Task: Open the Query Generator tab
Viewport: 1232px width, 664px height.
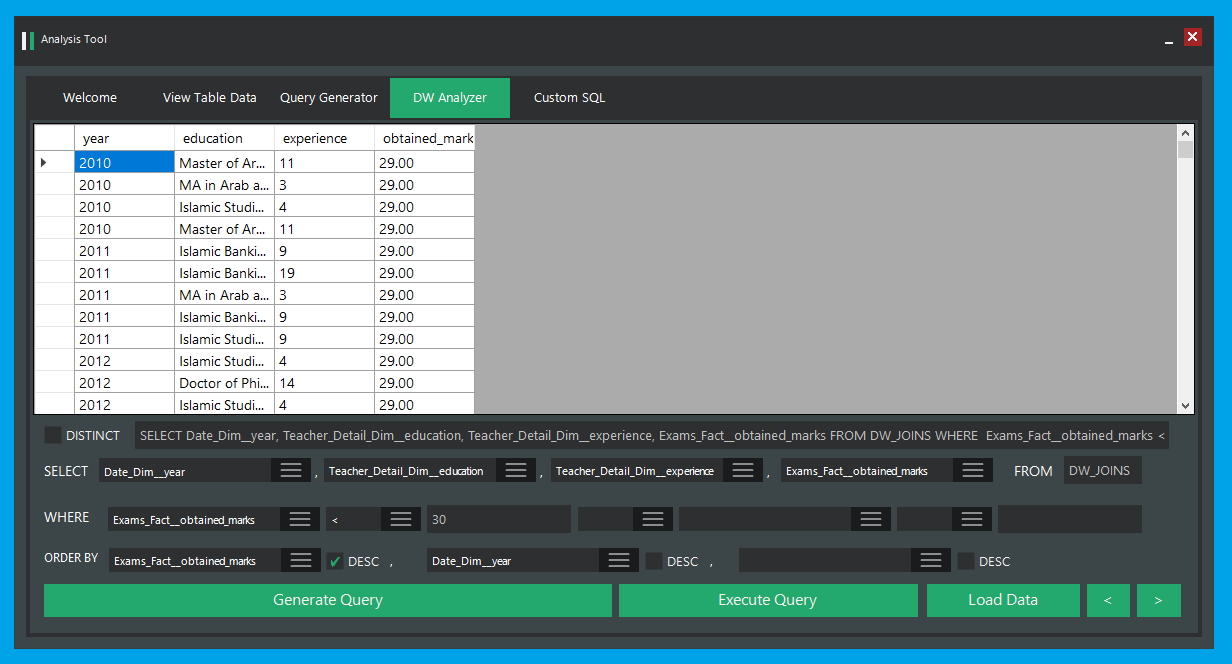Action: (x=329, y=98)
